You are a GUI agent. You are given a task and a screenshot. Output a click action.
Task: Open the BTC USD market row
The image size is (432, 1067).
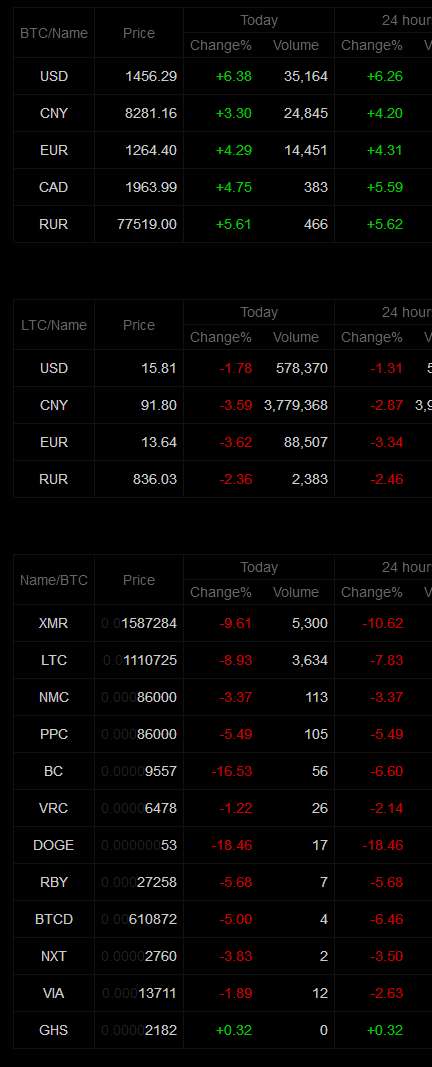point(222,76)
